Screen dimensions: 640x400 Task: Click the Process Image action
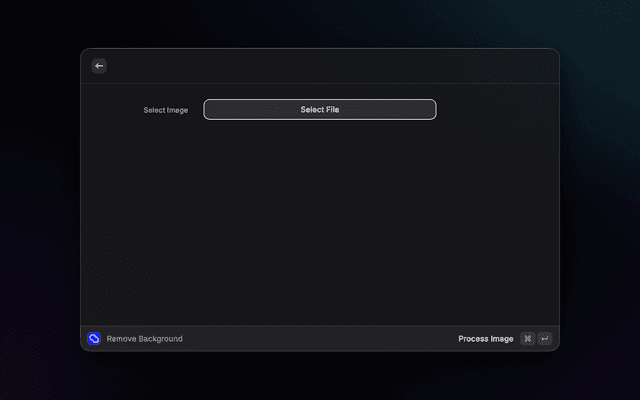click(486, 339)
